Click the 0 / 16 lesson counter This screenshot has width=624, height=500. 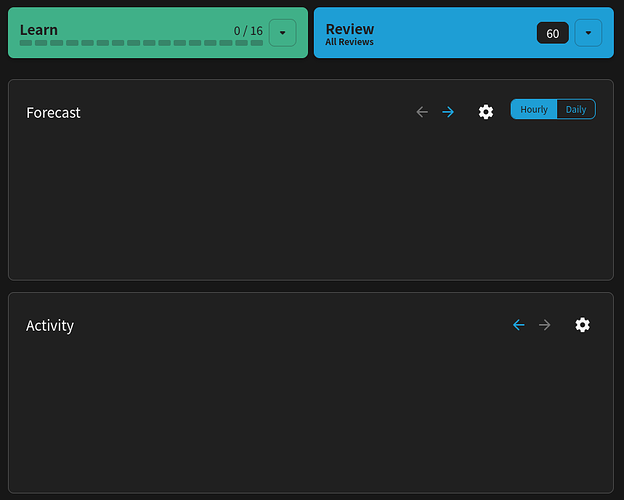click(248, 31)
